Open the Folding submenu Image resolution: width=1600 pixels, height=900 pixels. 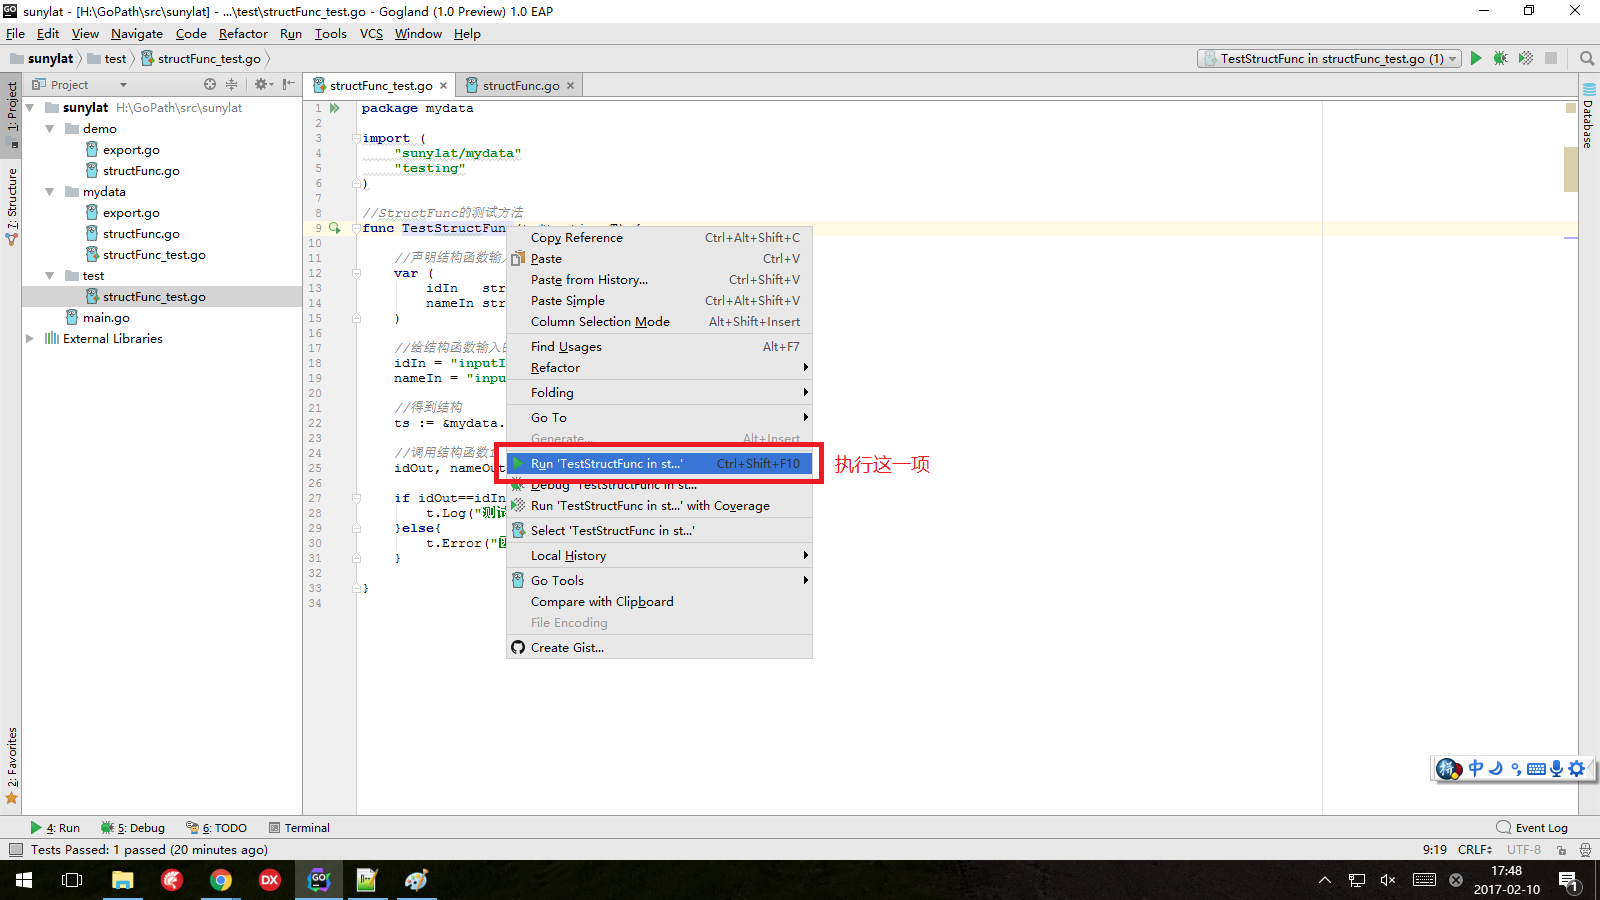pos(659,393)
